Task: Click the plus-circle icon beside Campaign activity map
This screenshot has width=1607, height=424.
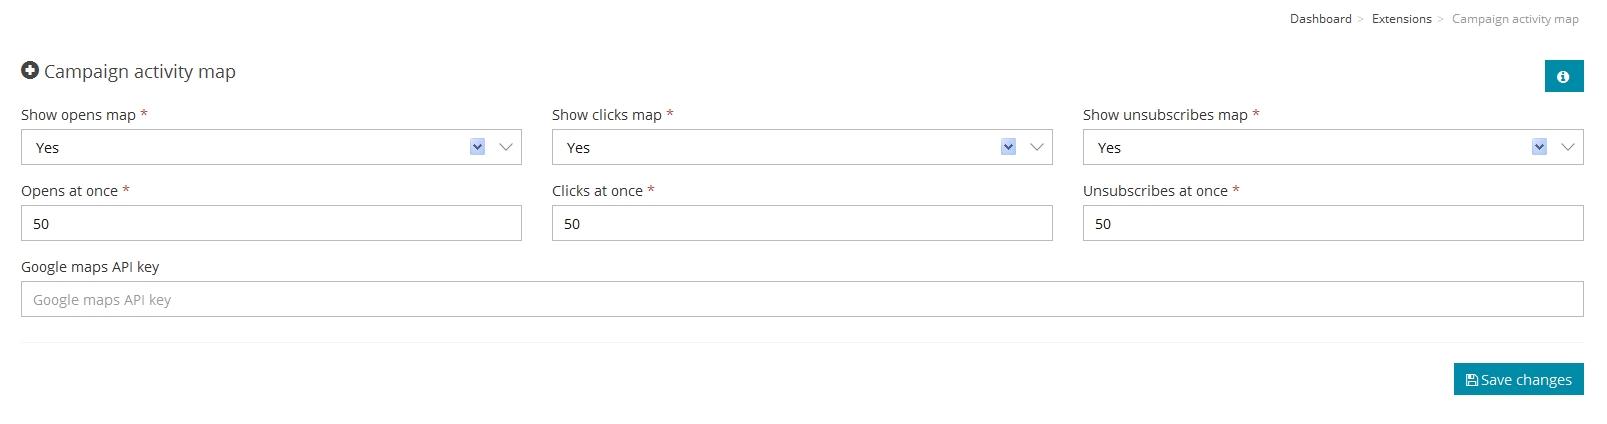Action: click(x=30, y=70)
